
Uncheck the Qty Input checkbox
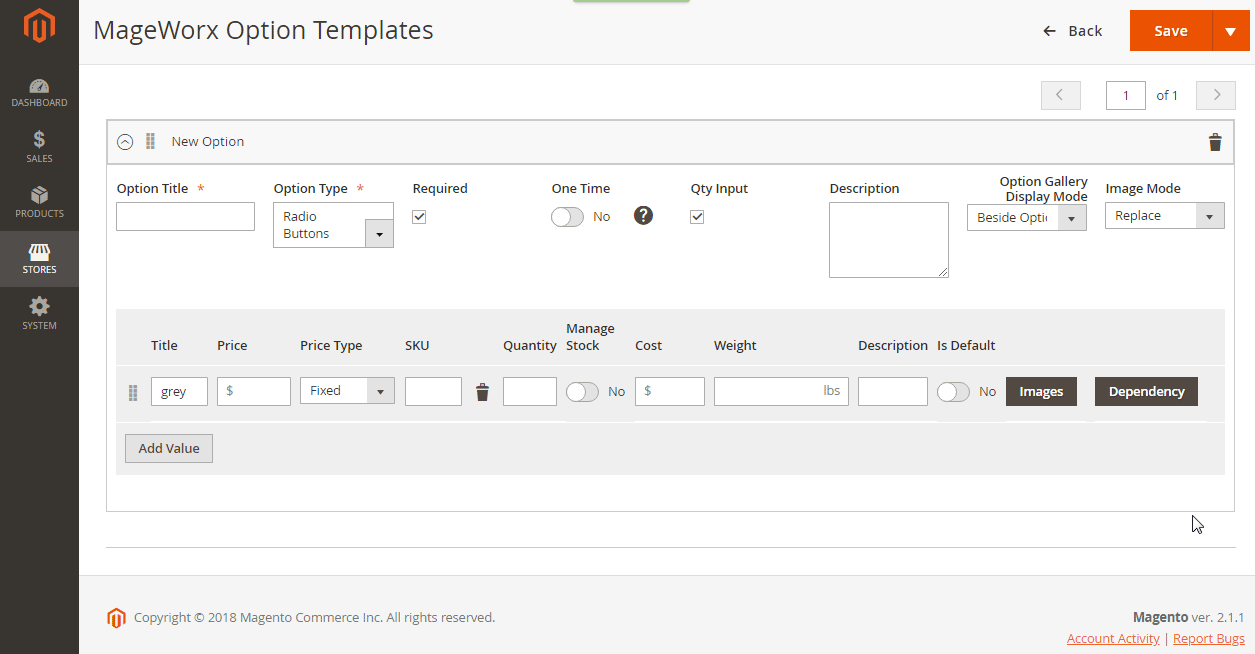tap(697, 217)
